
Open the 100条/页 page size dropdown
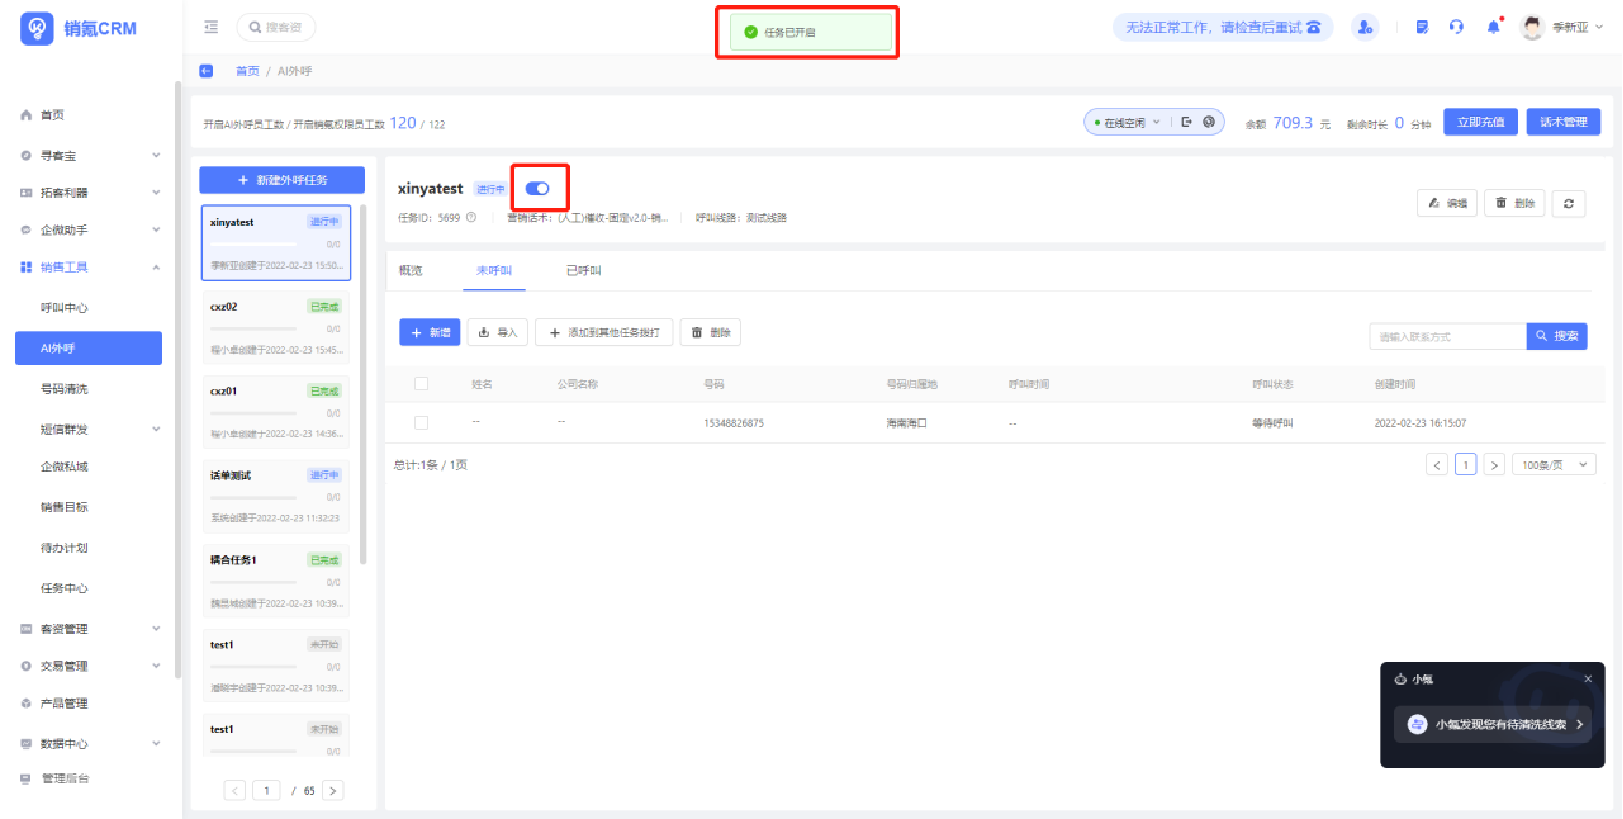click(x=1554, y=465)
